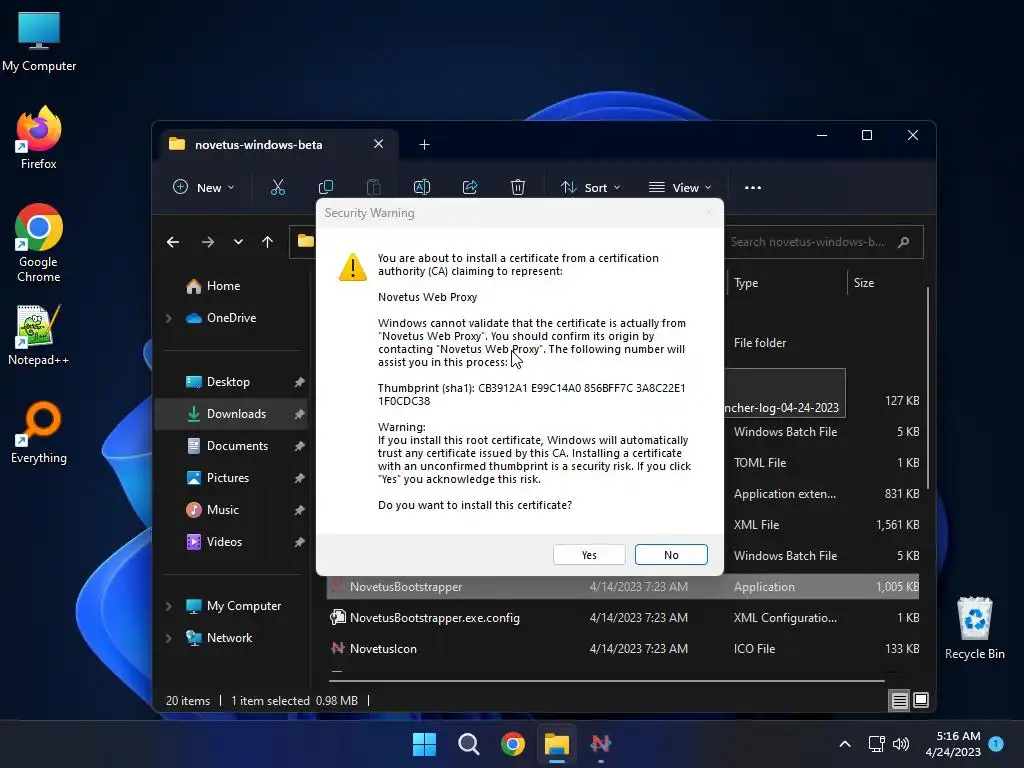Image resolution: width=1024 pixels, height=768 pixels.
Task: Open Downloads in quick access
Action: [236, 414]
